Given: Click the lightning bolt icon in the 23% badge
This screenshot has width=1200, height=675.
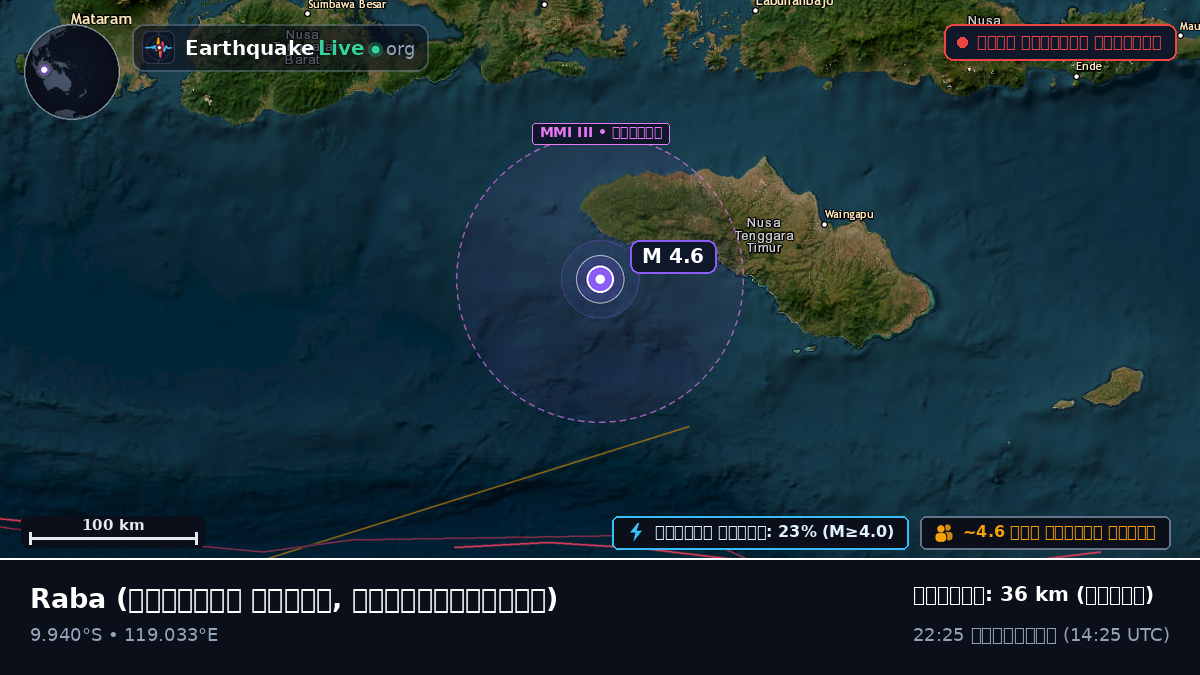Looking at the screenshot, I should [x=635, y=532].
